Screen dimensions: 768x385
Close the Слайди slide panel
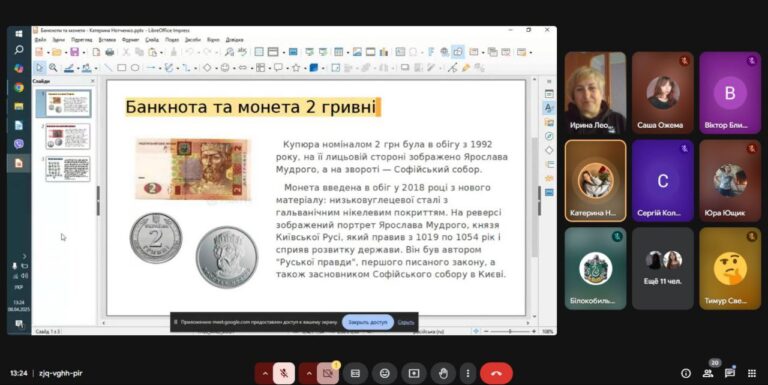(x=93, y=81)
